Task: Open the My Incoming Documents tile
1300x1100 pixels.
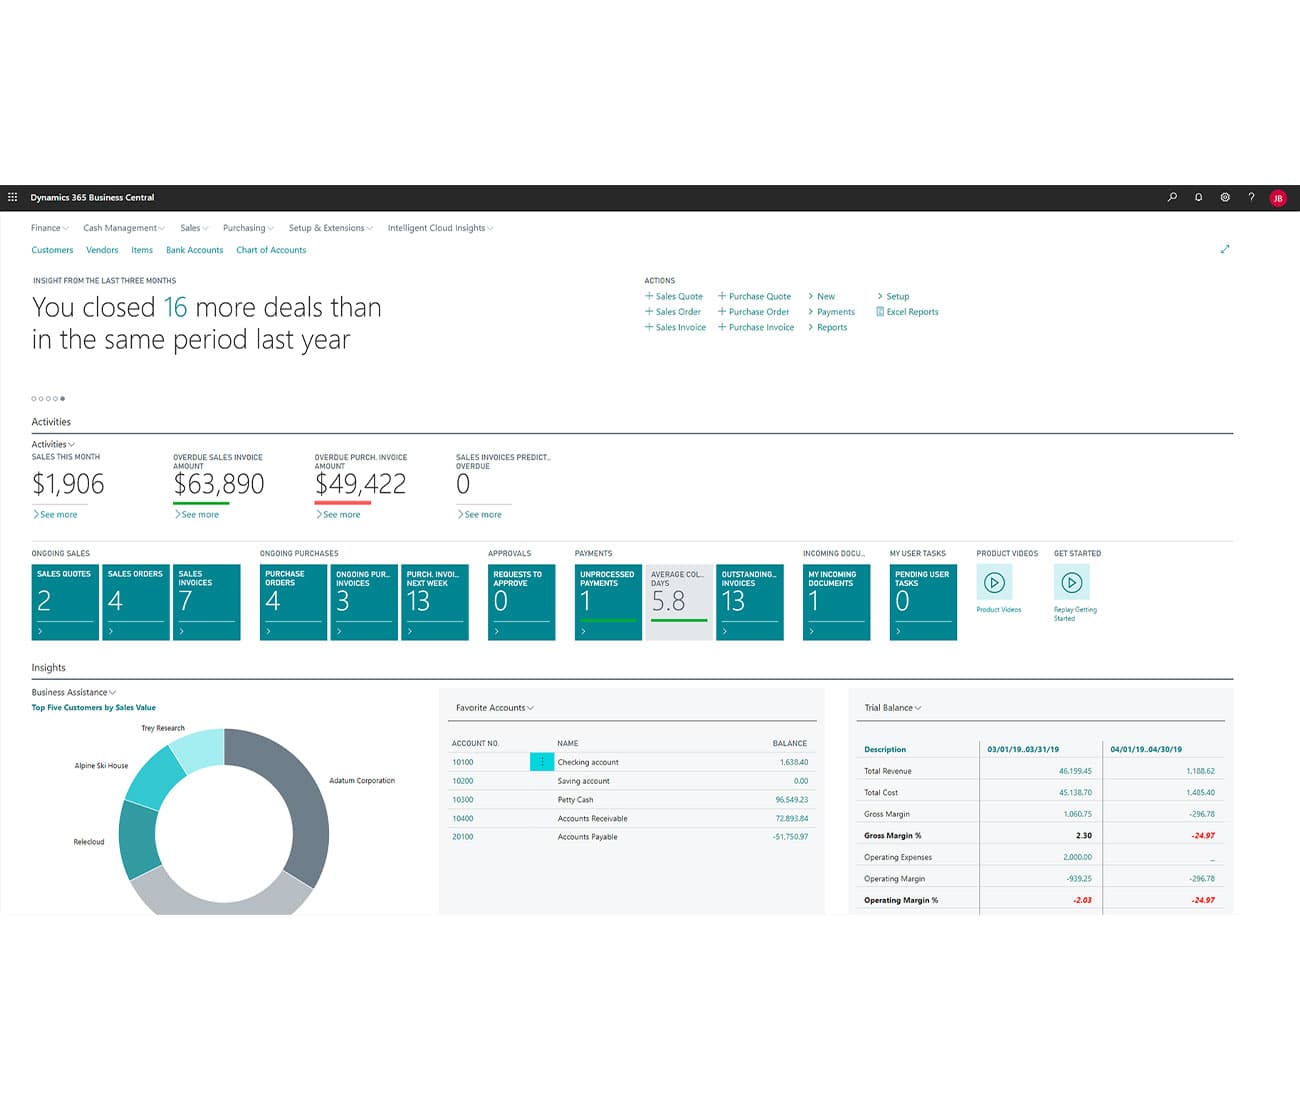Action: click(x=836, y=602)
